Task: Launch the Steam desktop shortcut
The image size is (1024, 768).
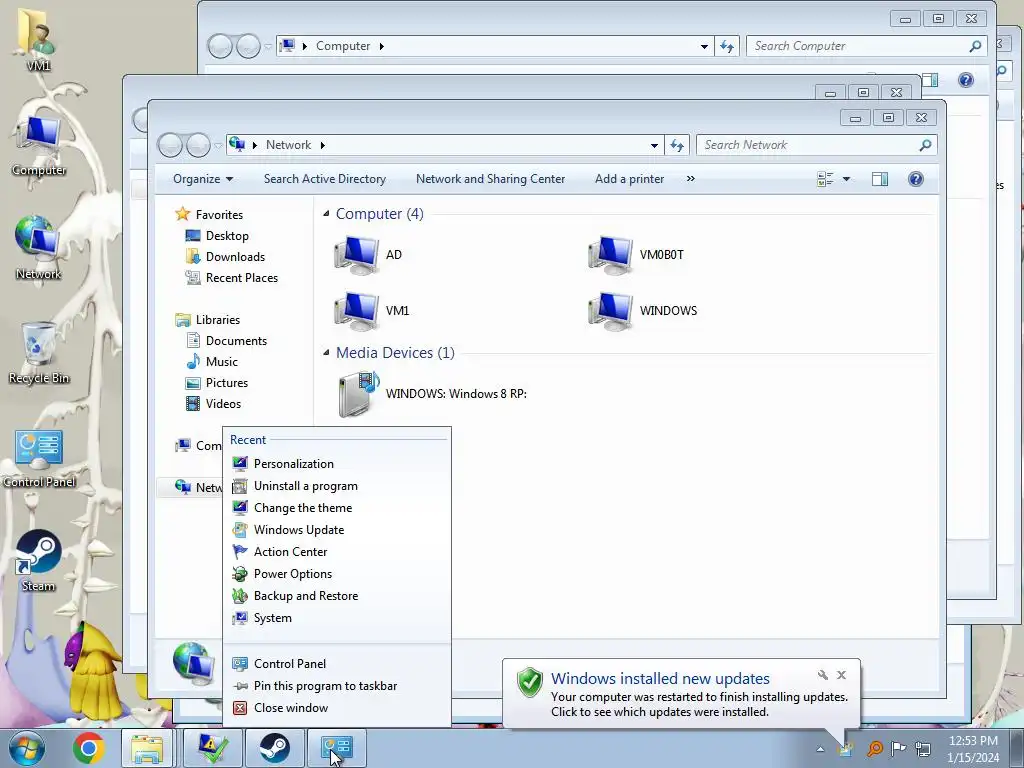Action: [39, 560]
